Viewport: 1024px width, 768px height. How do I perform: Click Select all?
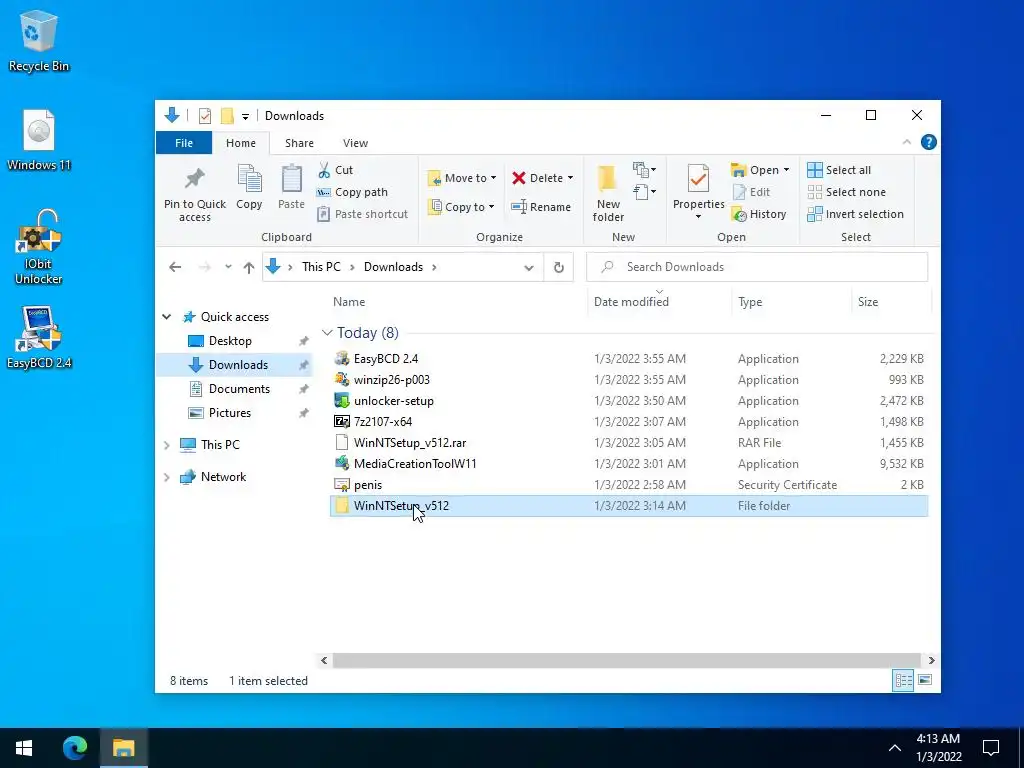pos(839,170)
